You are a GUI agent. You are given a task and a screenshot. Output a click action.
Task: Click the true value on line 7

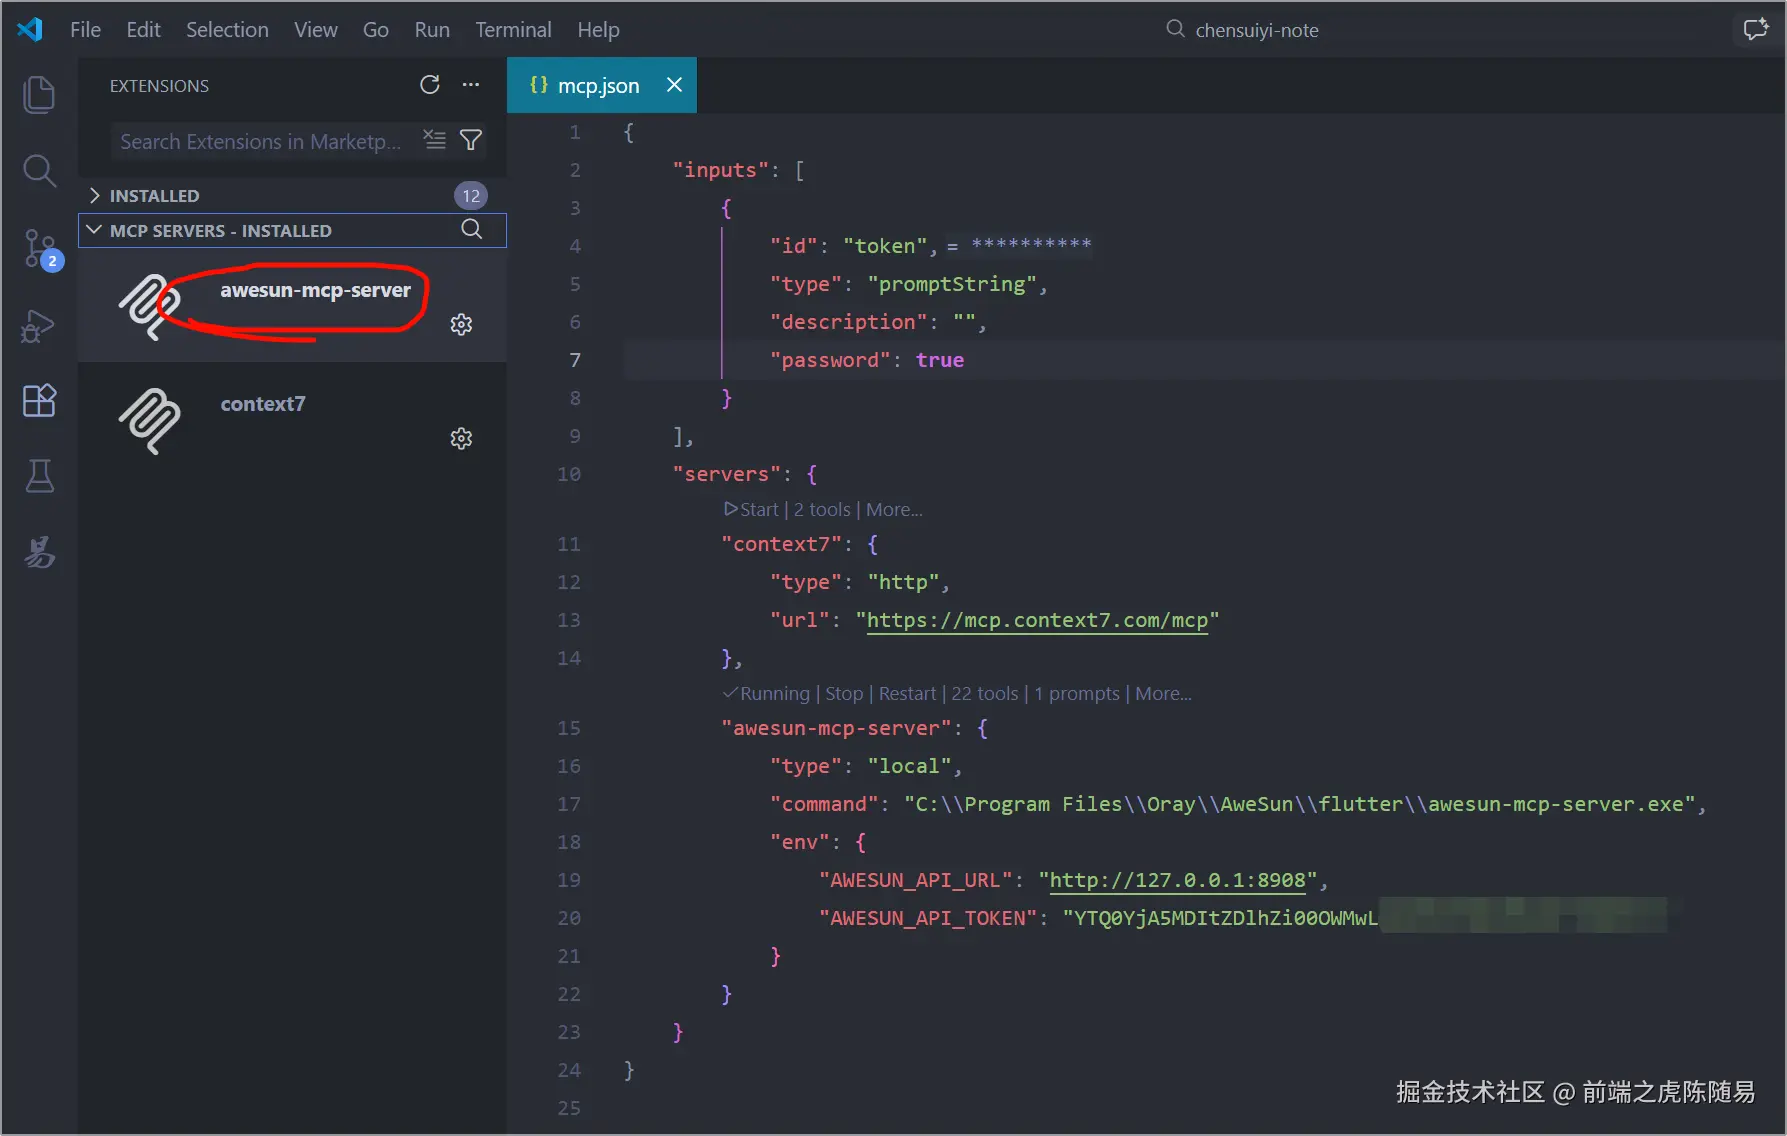coord(940,360)
